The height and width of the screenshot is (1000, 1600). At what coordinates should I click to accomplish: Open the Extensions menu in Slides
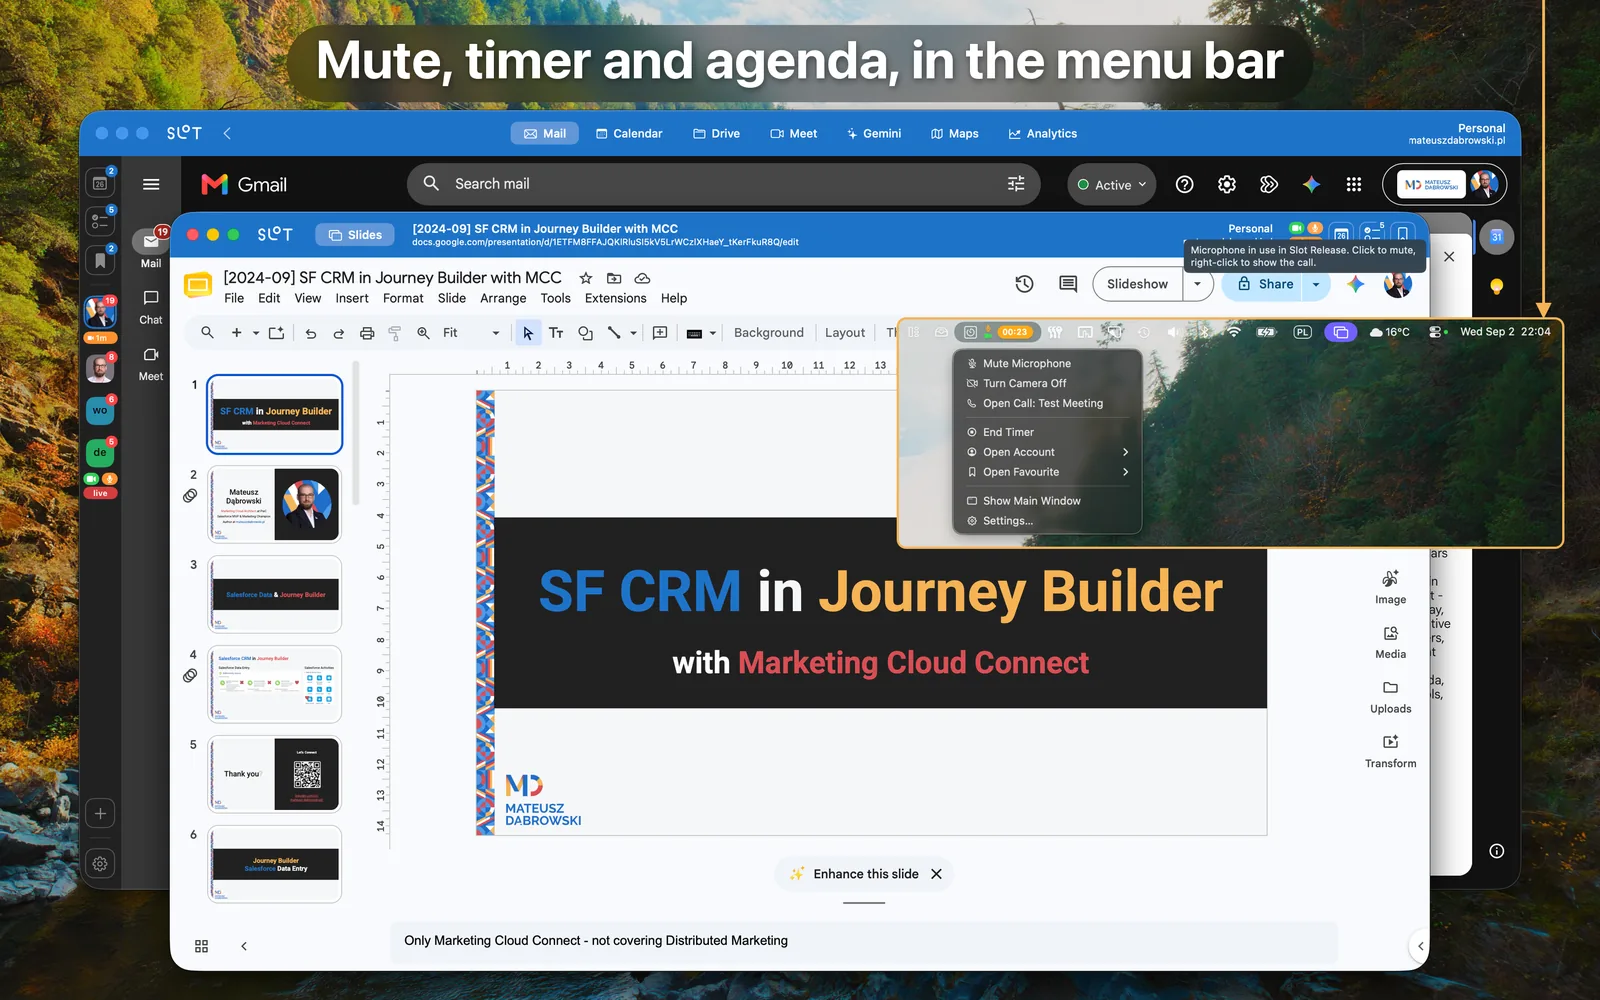click(x=615, y=299)
